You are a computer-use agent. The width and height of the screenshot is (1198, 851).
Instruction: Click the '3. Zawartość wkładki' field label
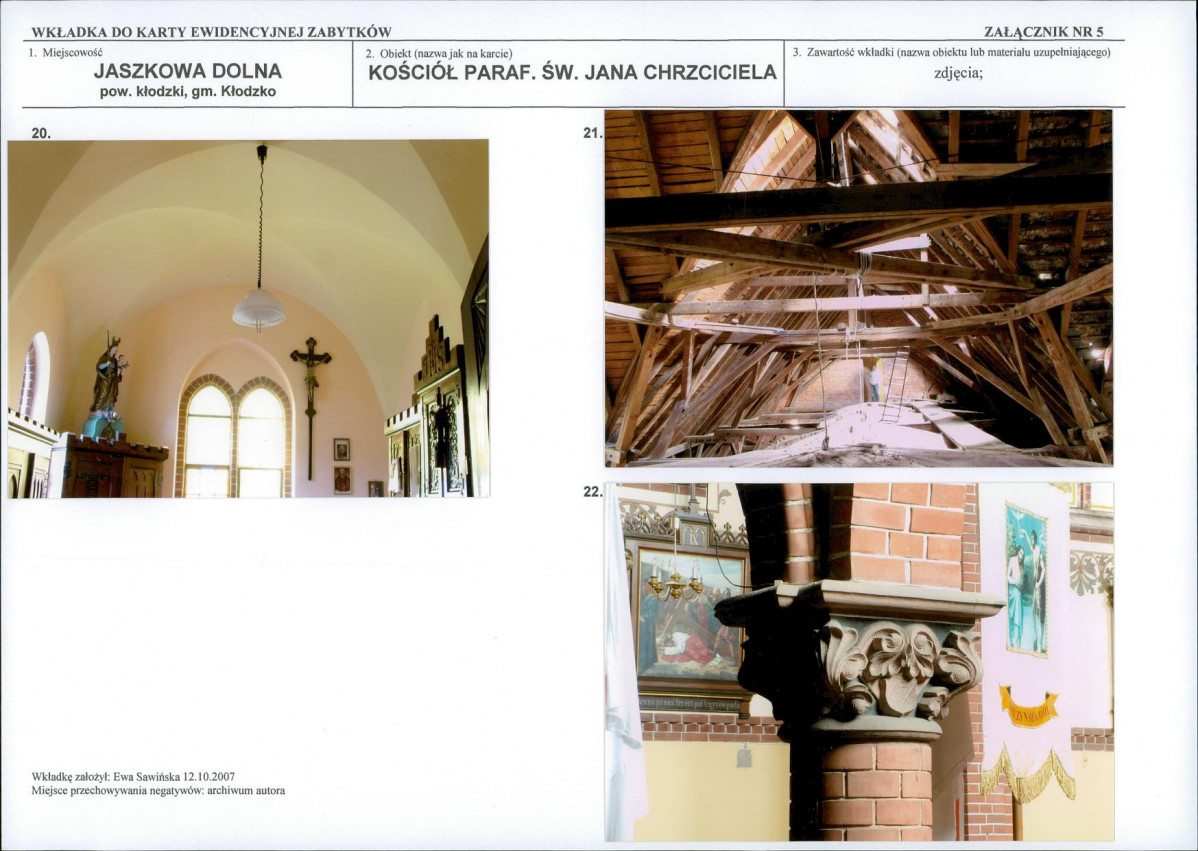[x=951, y=52]
